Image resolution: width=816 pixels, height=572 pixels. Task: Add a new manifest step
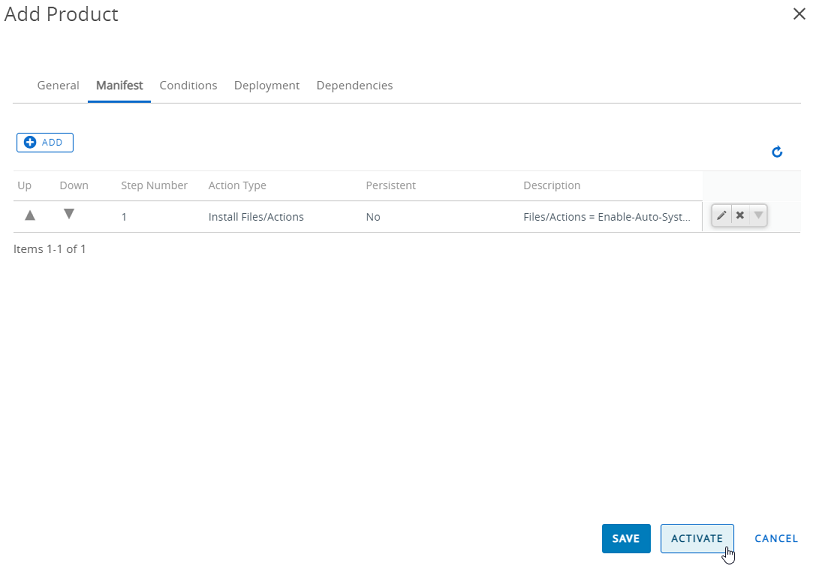45,143
